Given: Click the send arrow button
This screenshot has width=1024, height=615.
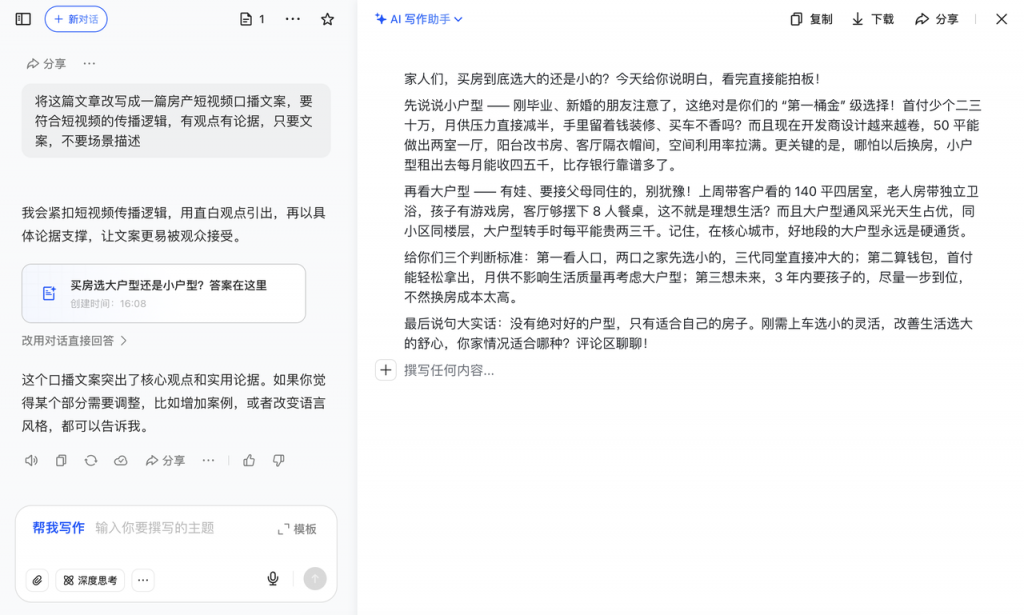Looking at the screenshot, I should (315, 578).
